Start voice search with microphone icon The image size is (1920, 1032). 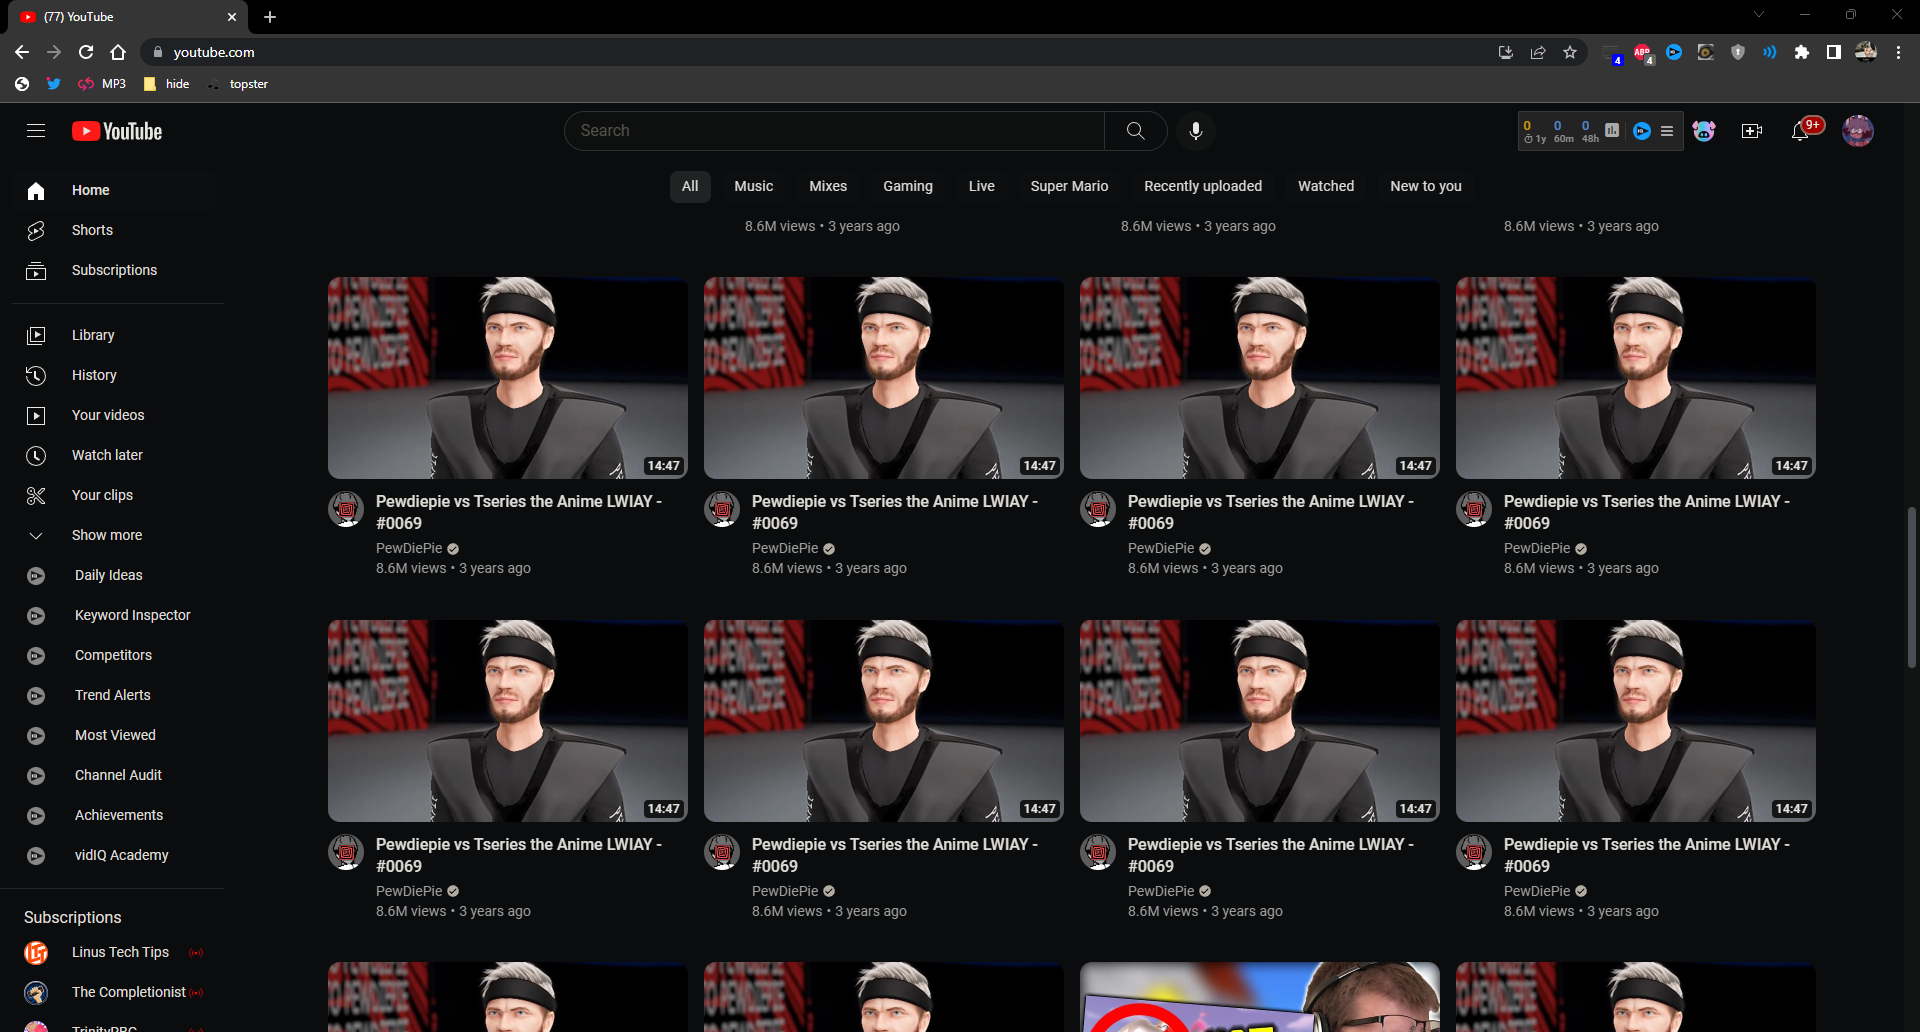(x=1195, y=131)
